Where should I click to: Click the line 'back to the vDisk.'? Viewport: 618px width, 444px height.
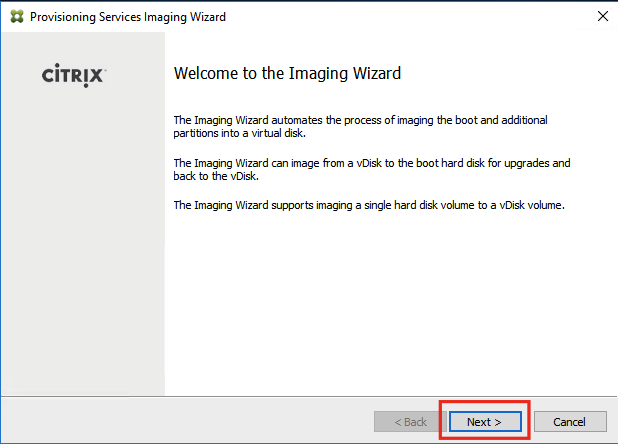[x=216, y=176]
